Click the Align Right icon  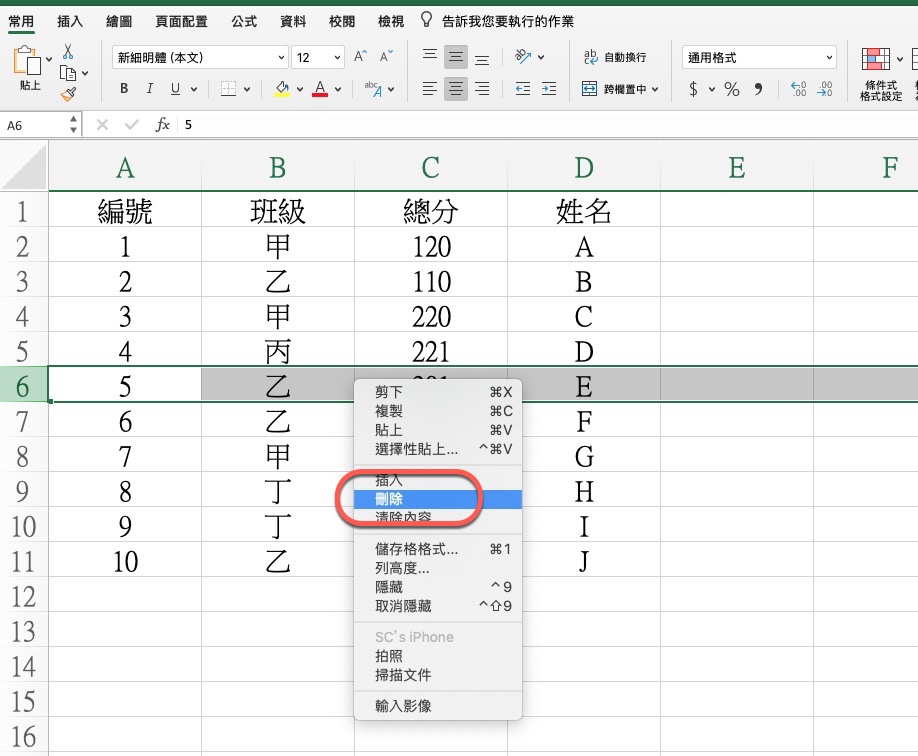click(482, 89)
